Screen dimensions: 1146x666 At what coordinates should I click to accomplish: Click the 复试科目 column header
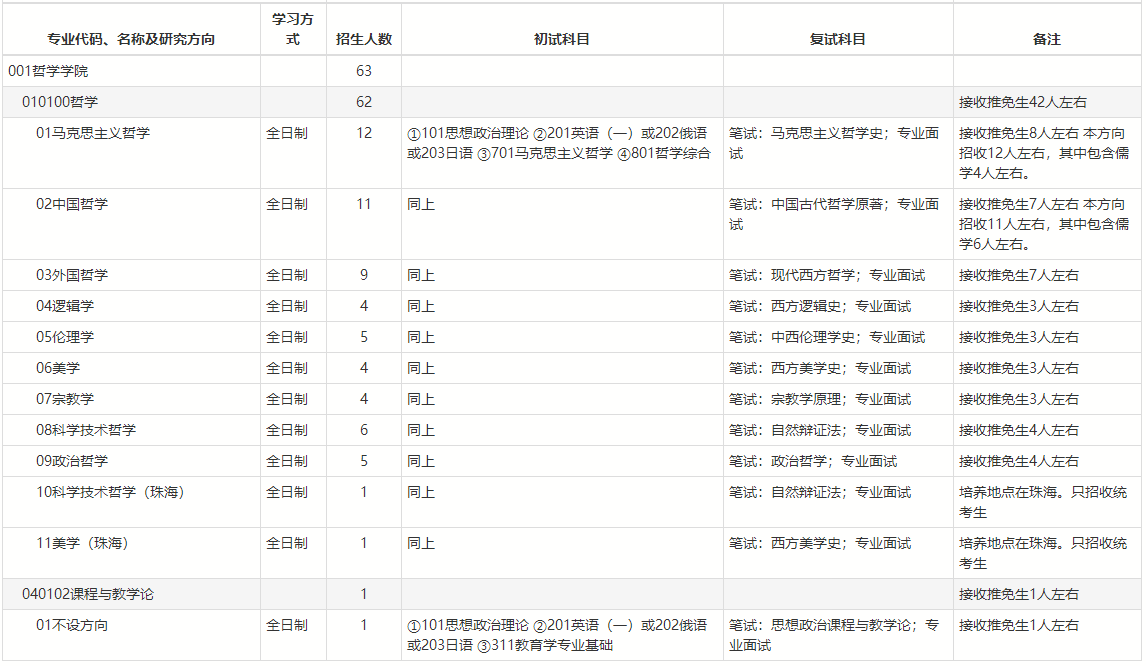pyautogui.click(x=838, y=40)
